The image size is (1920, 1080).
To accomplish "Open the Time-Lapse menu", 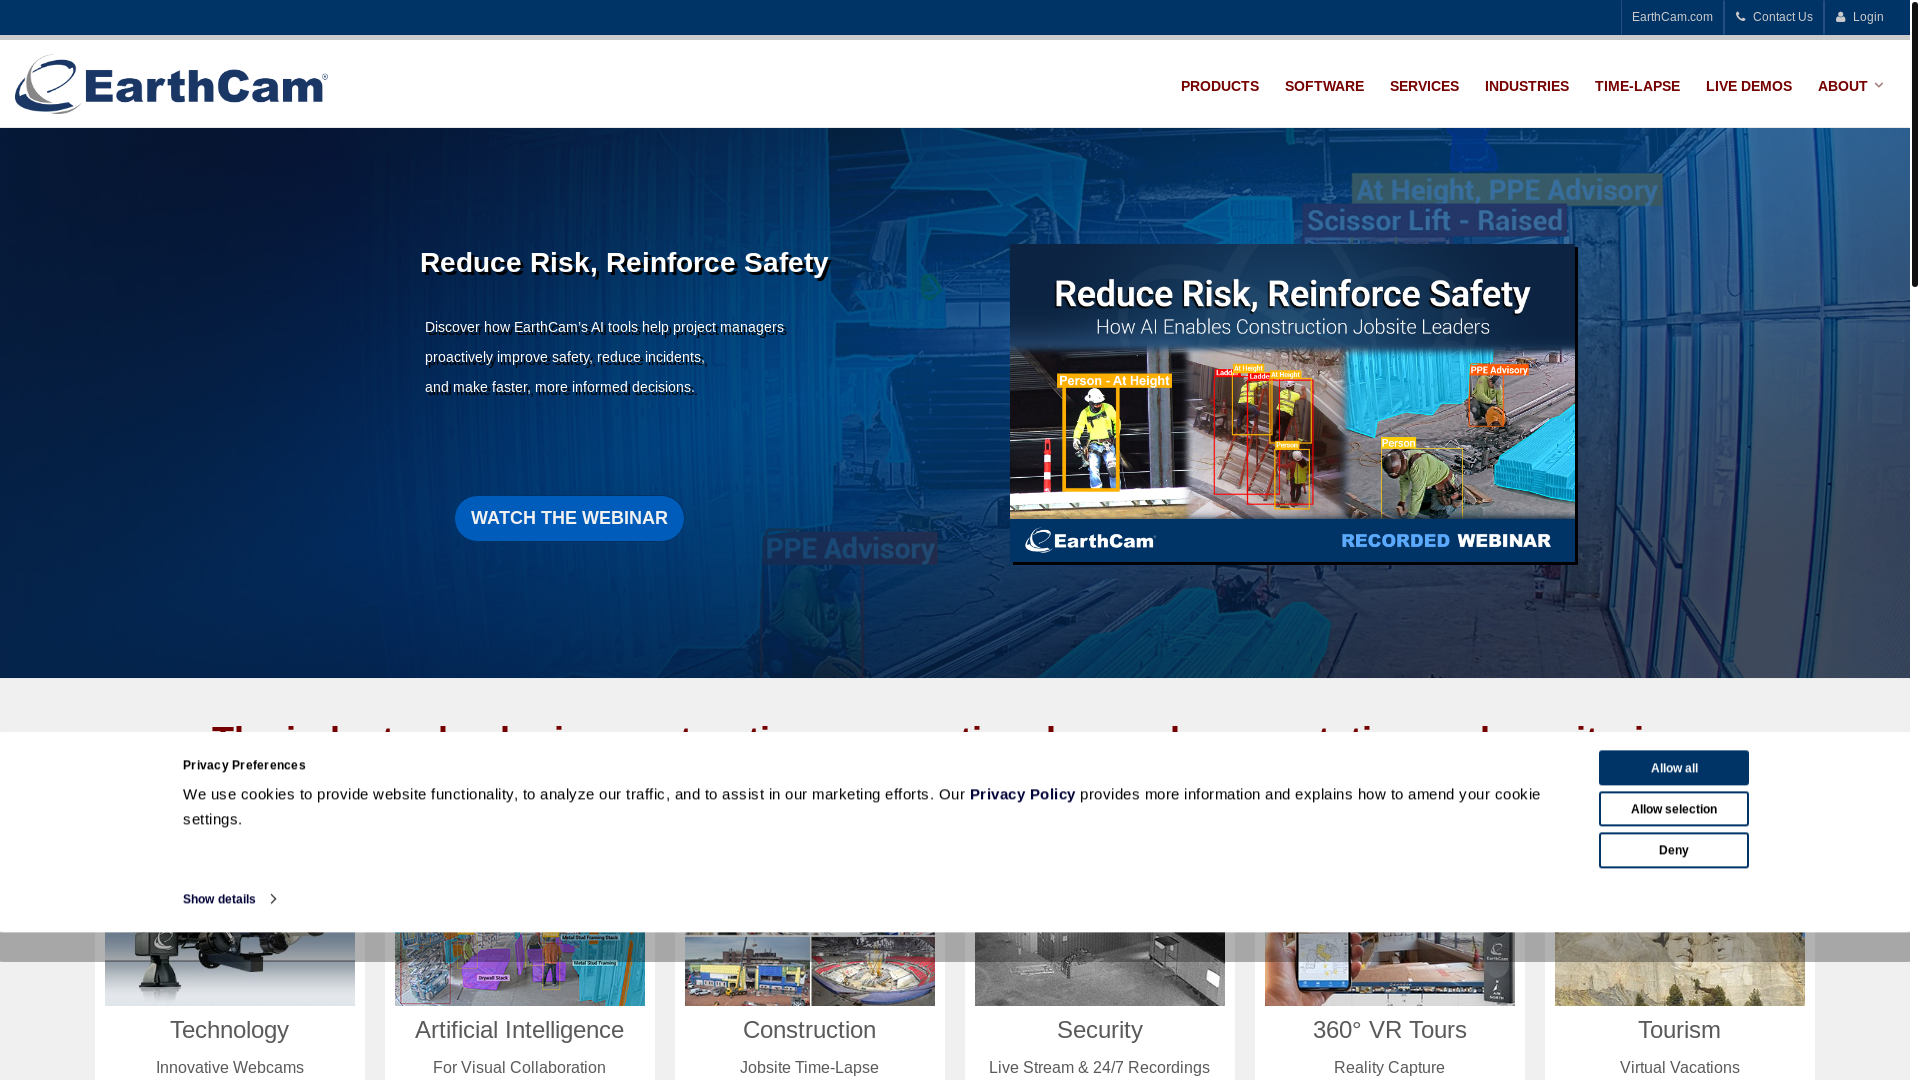I will [x=1637, y=86].
